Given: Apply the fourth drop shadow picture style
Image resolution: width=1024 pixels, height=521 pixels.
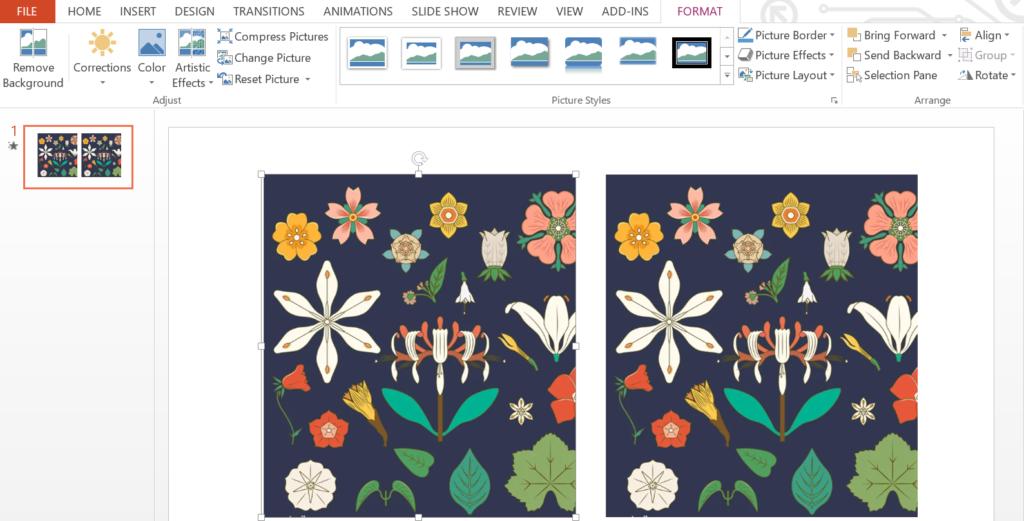Looking at the screenshot, I should coord(530,52).
